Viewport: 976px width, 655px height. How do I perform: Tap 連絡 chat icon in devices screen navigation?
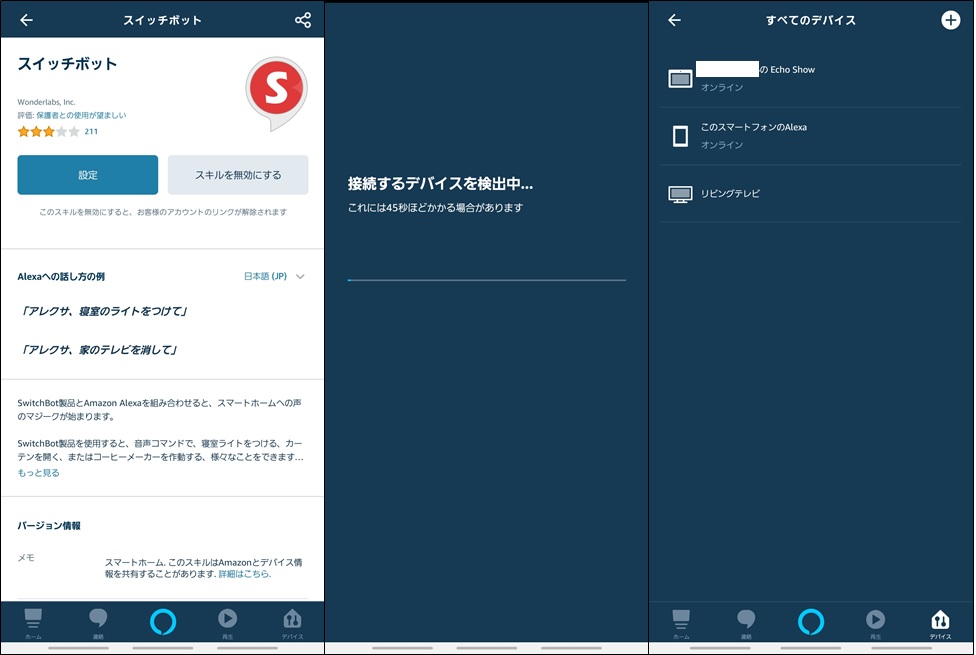pos(746,623)
